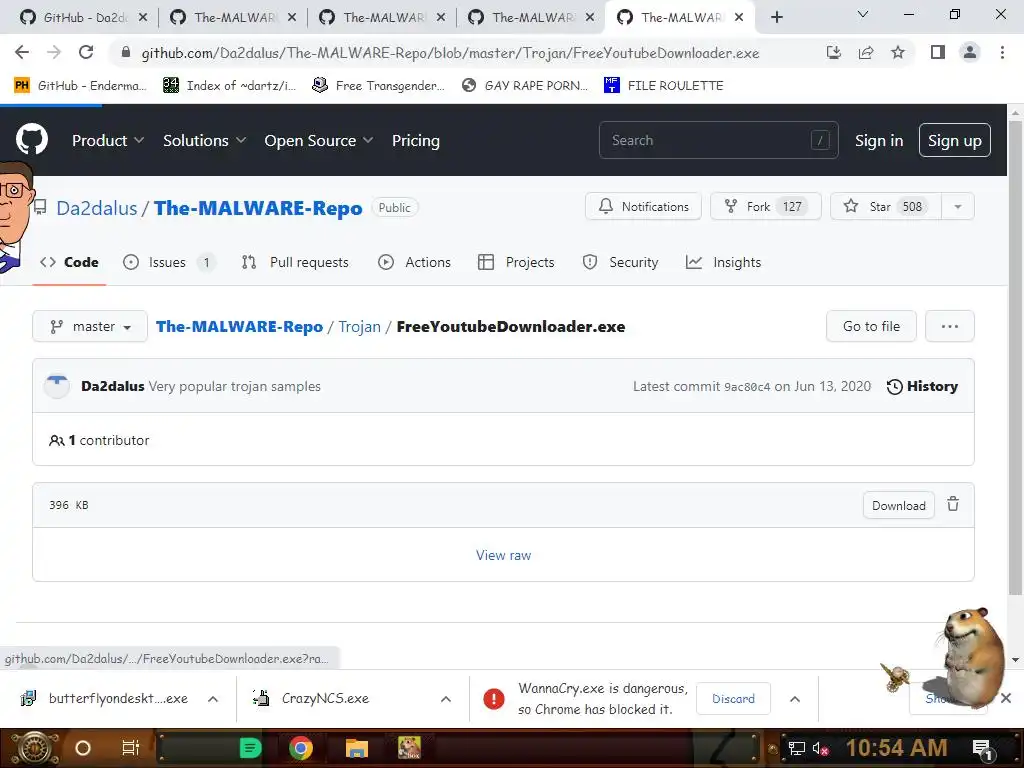Open CrazyNCS.exe download options chevron
The height and width of the screenshot is (768, 1024).
click(x=446, y=699)
